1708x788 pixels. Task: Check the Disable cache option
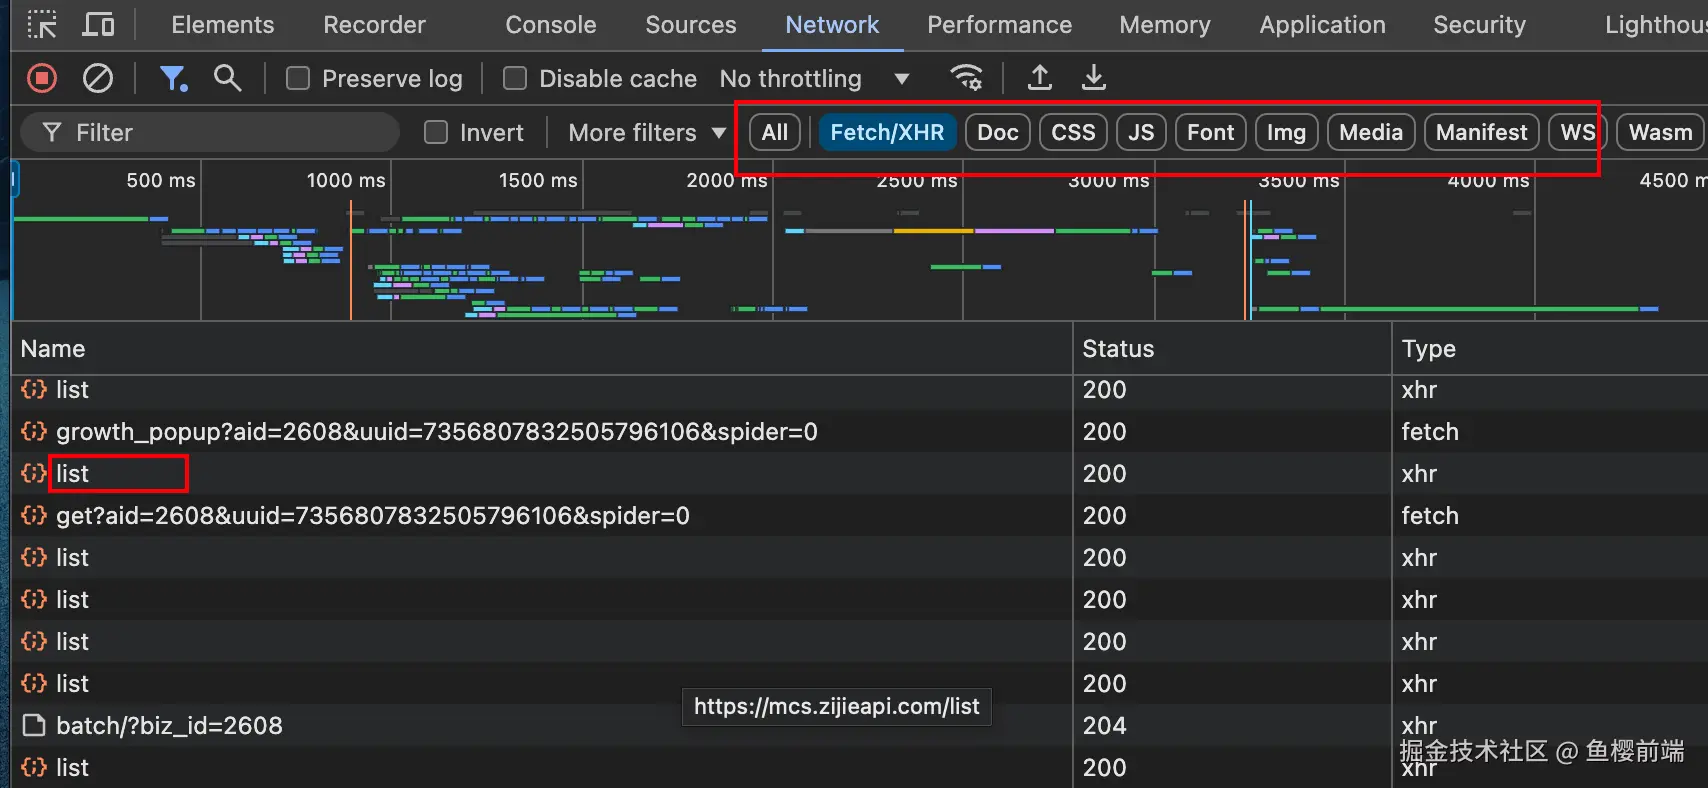tap(515, 78)
